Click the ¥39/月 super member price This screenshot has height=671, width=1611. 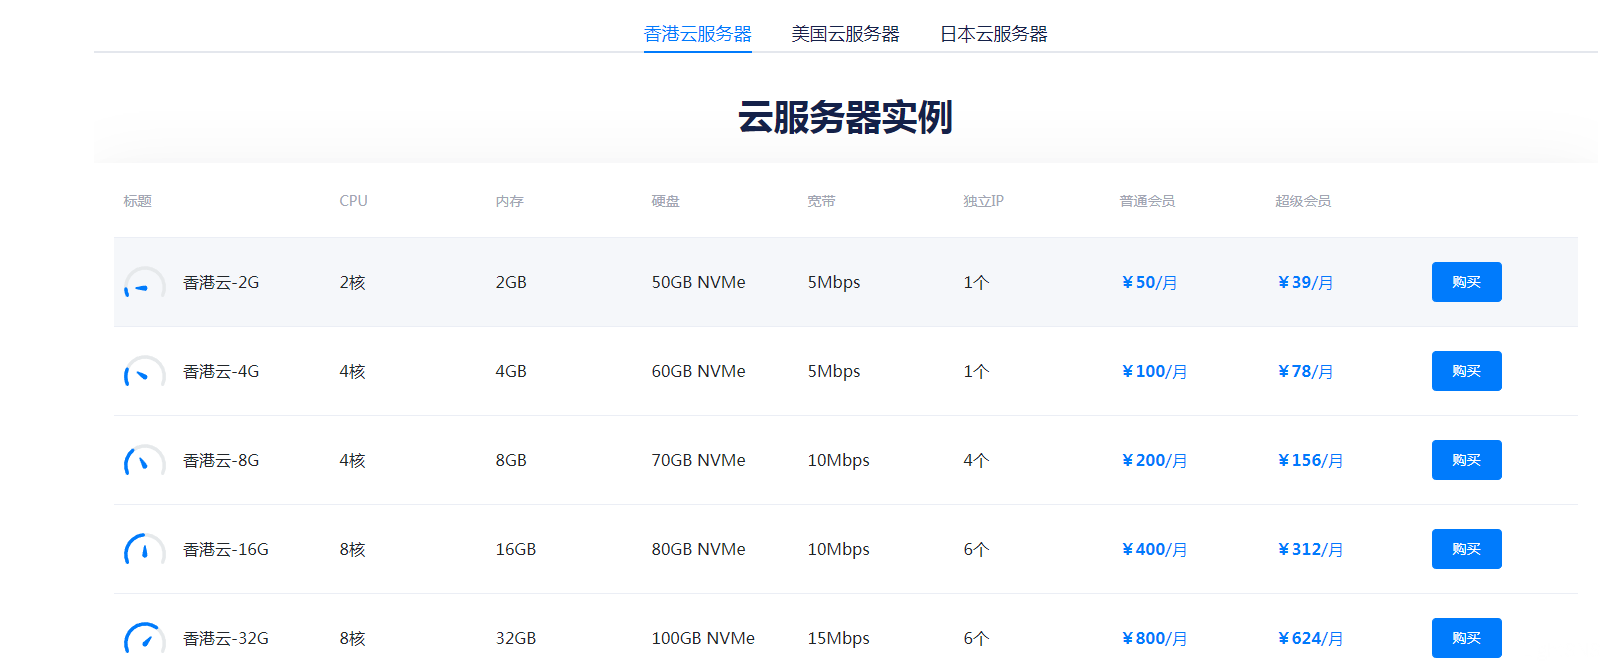tap(1305, 283)
